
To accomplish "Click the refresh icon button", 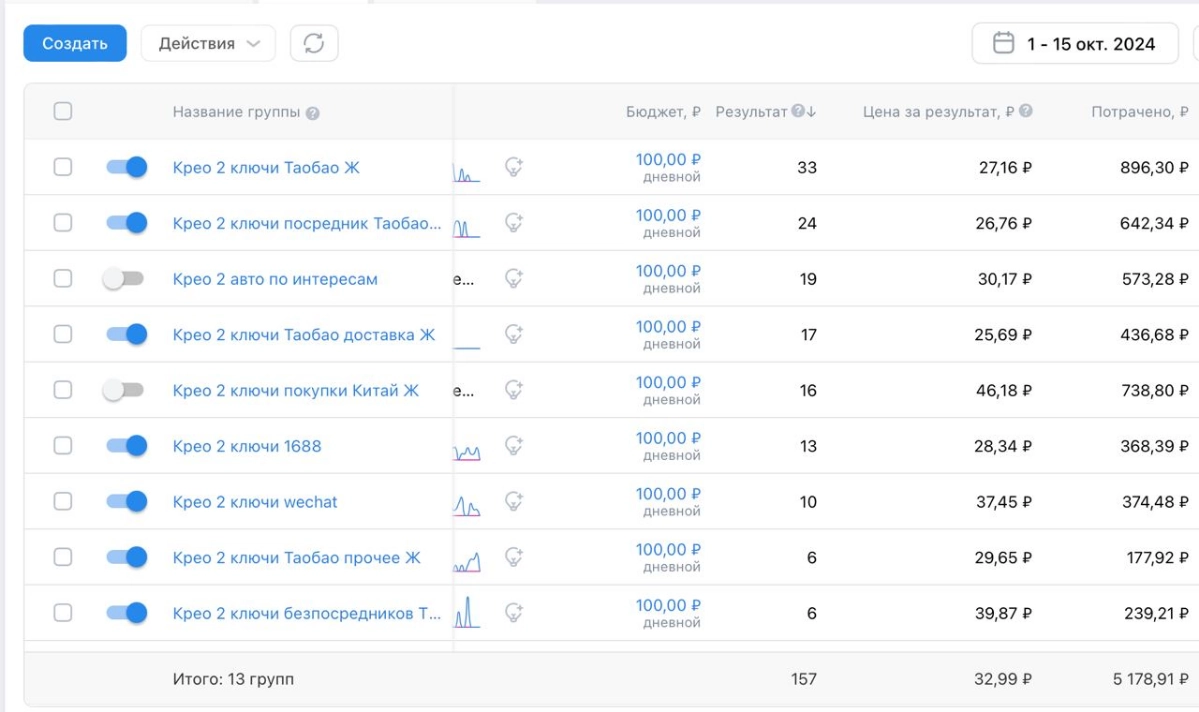I will coord(314,44).
